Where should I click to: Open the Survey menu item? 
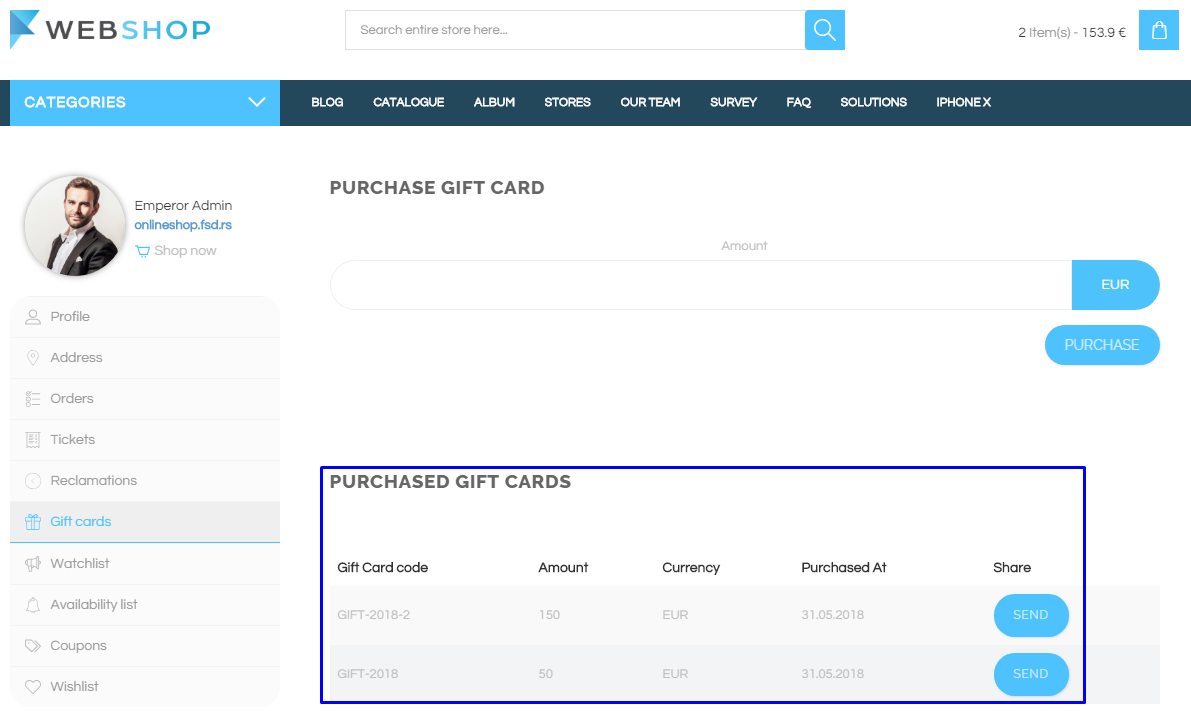734,102
